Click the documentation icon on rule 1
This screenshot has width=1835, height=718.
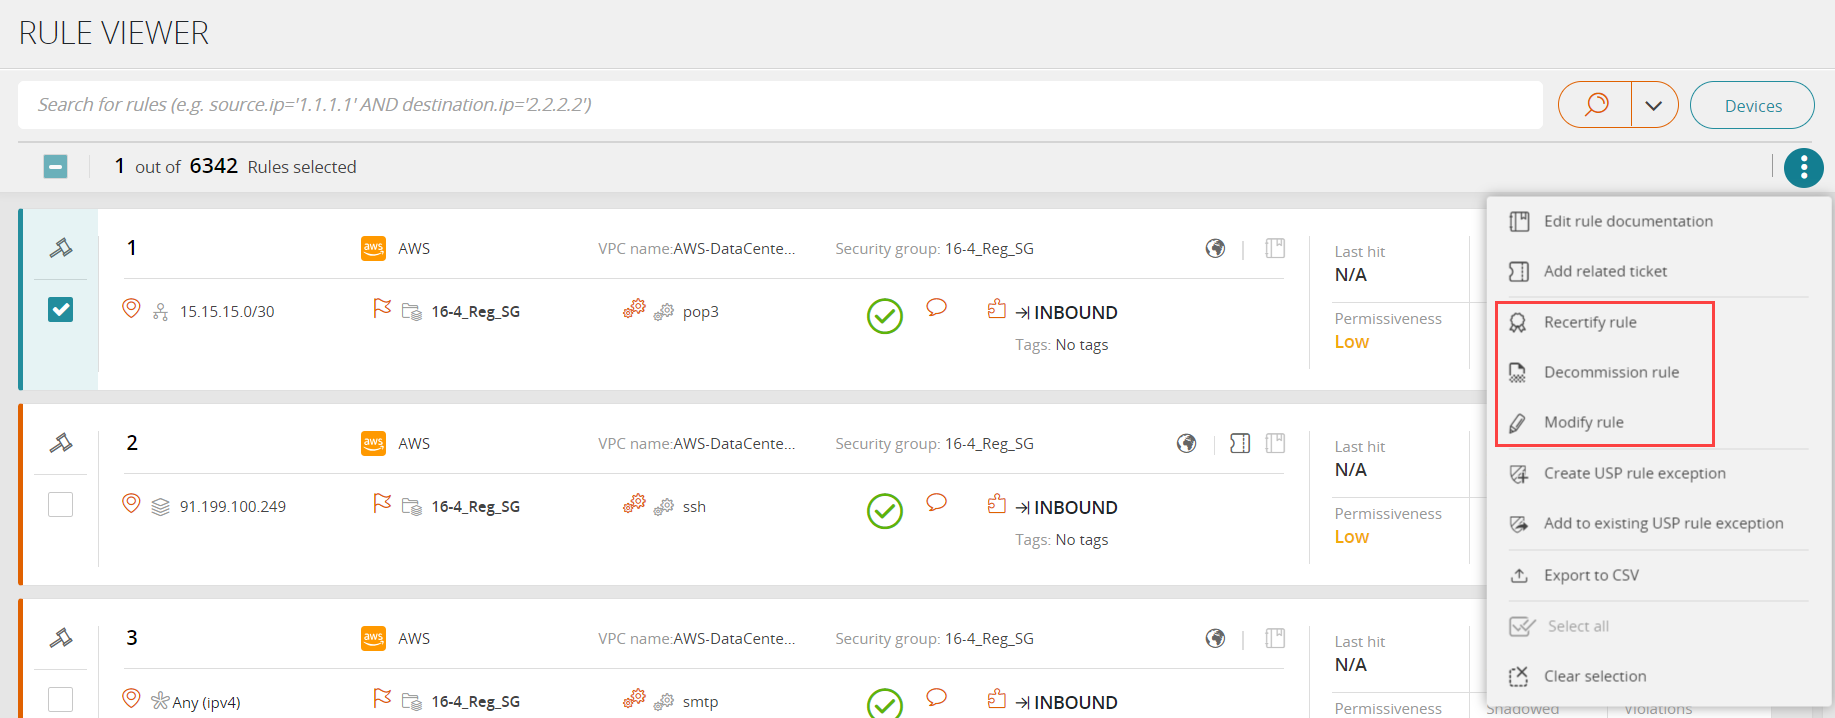(1275, 248)
